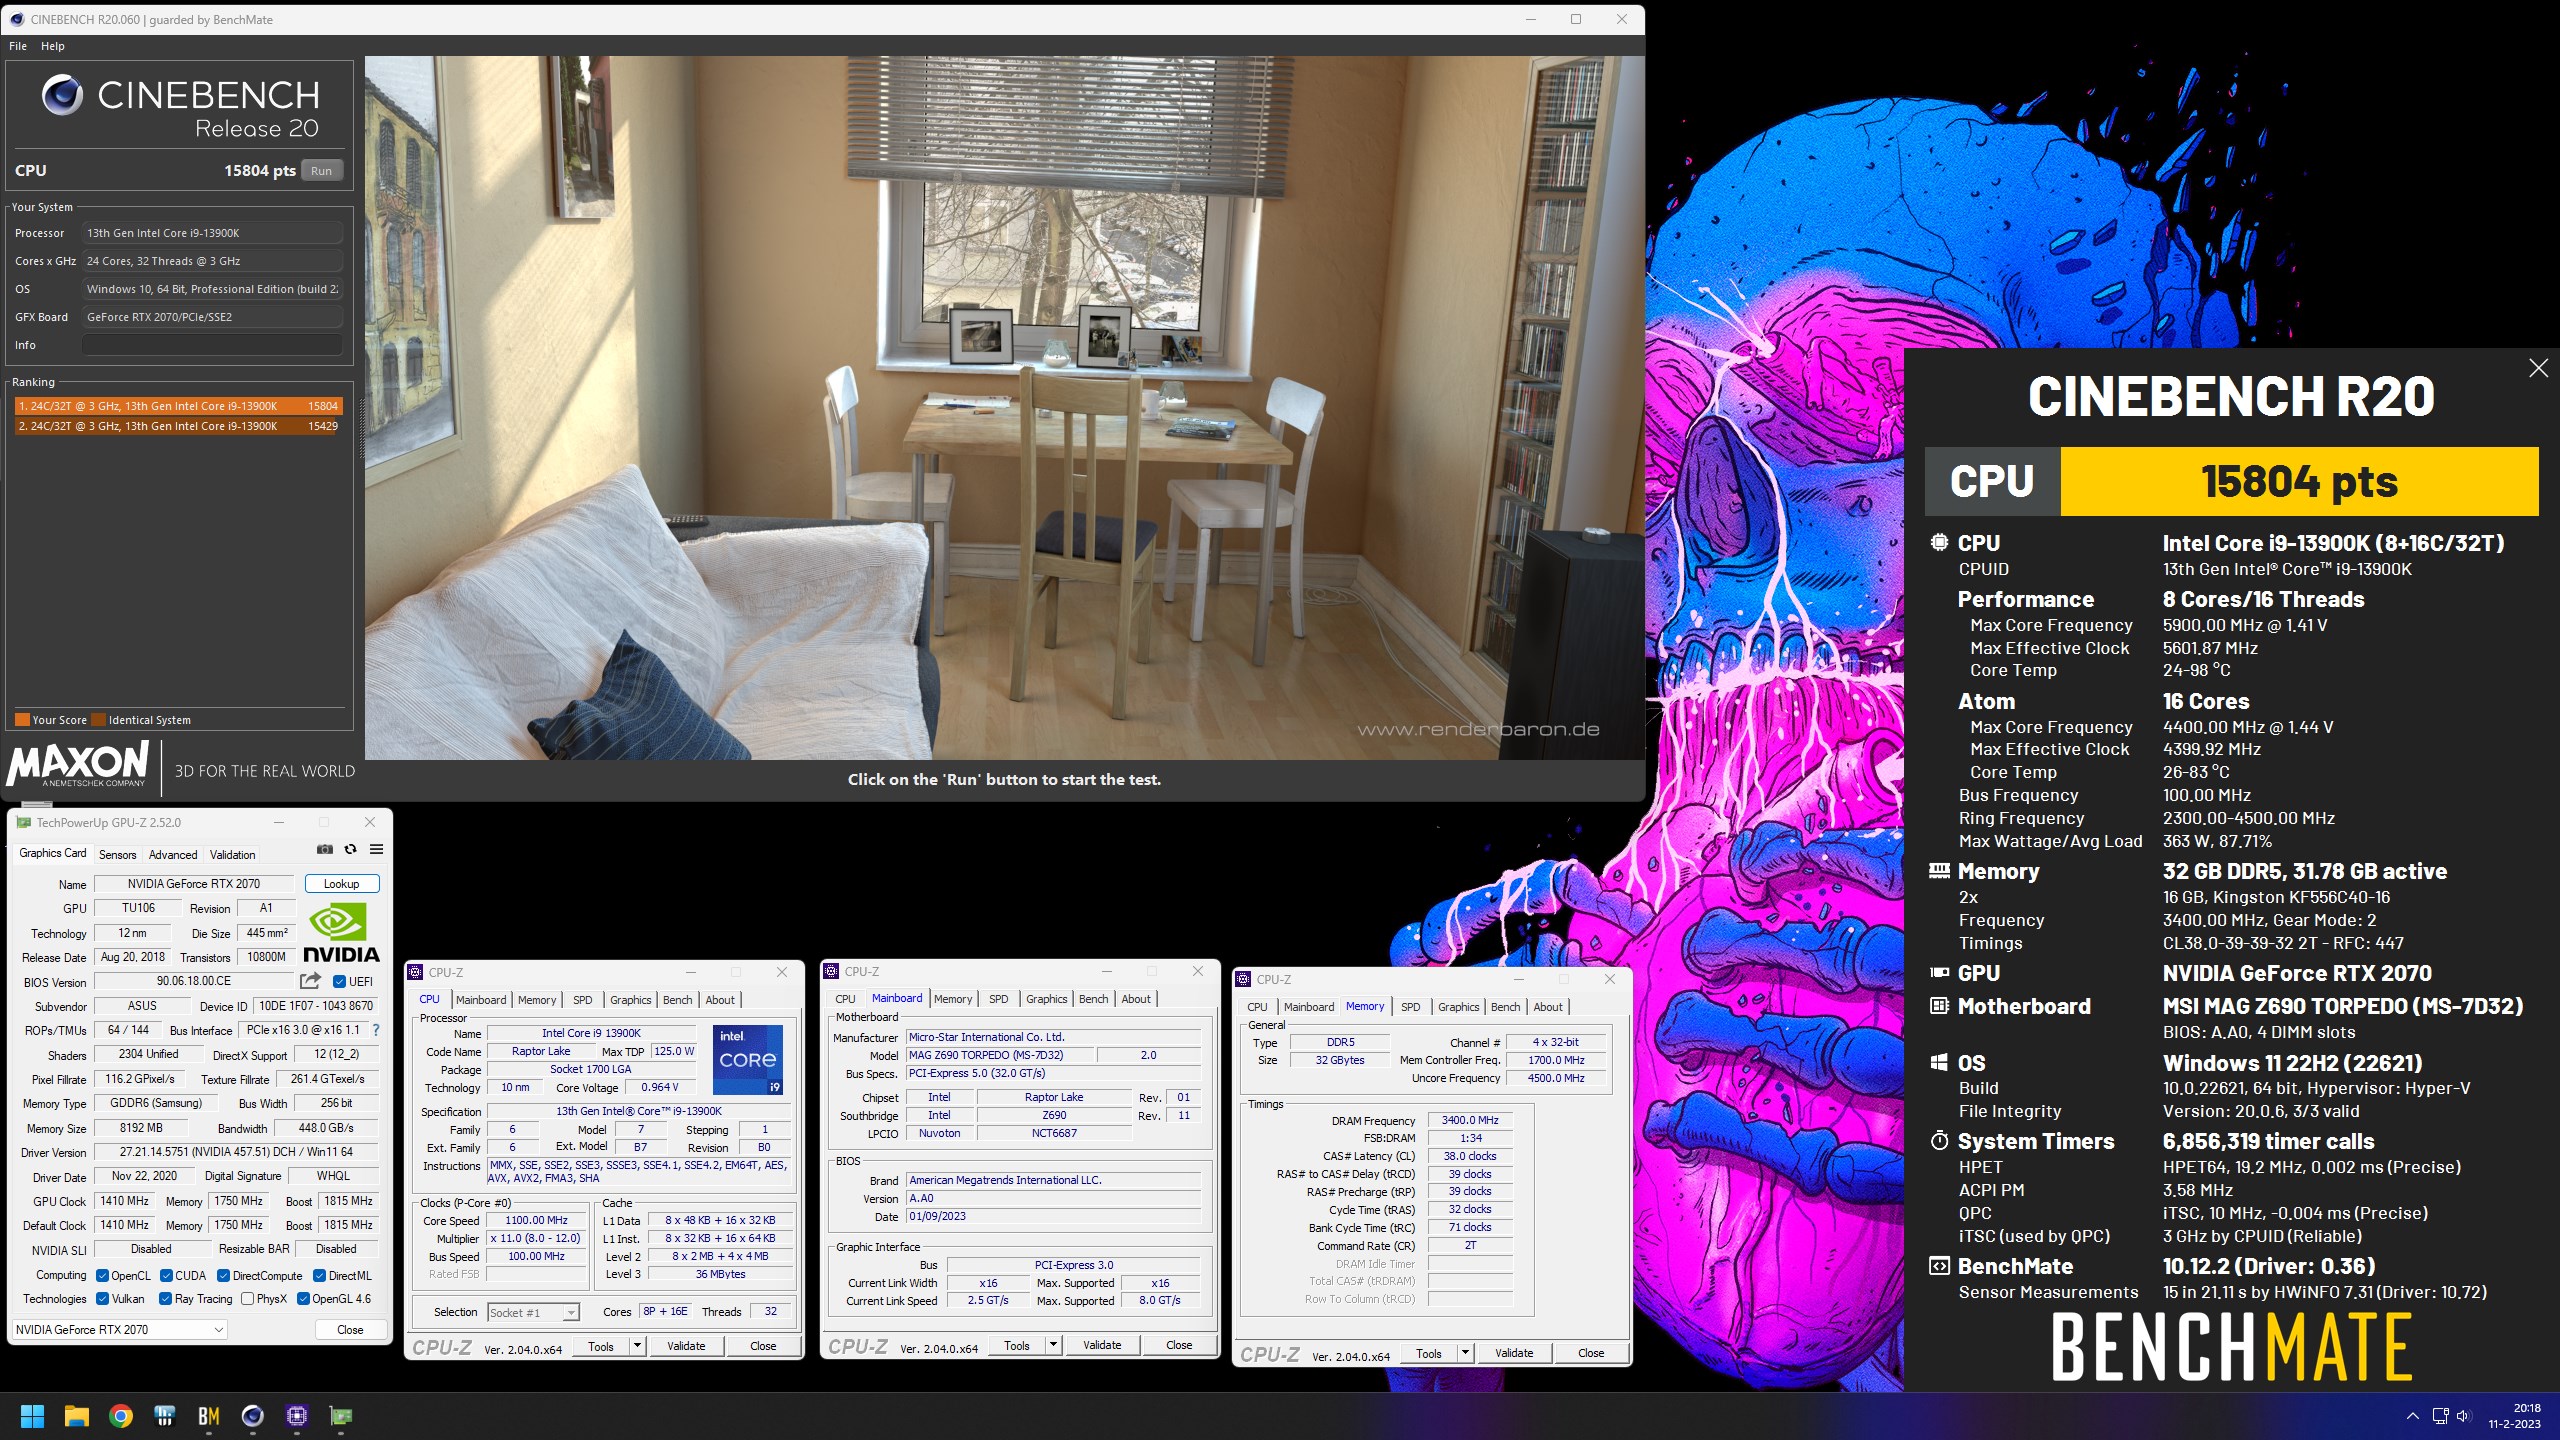Switch to the GPU-Z Validation tab
This screenshot has height=1440, width=2560.
coord(233,854)
